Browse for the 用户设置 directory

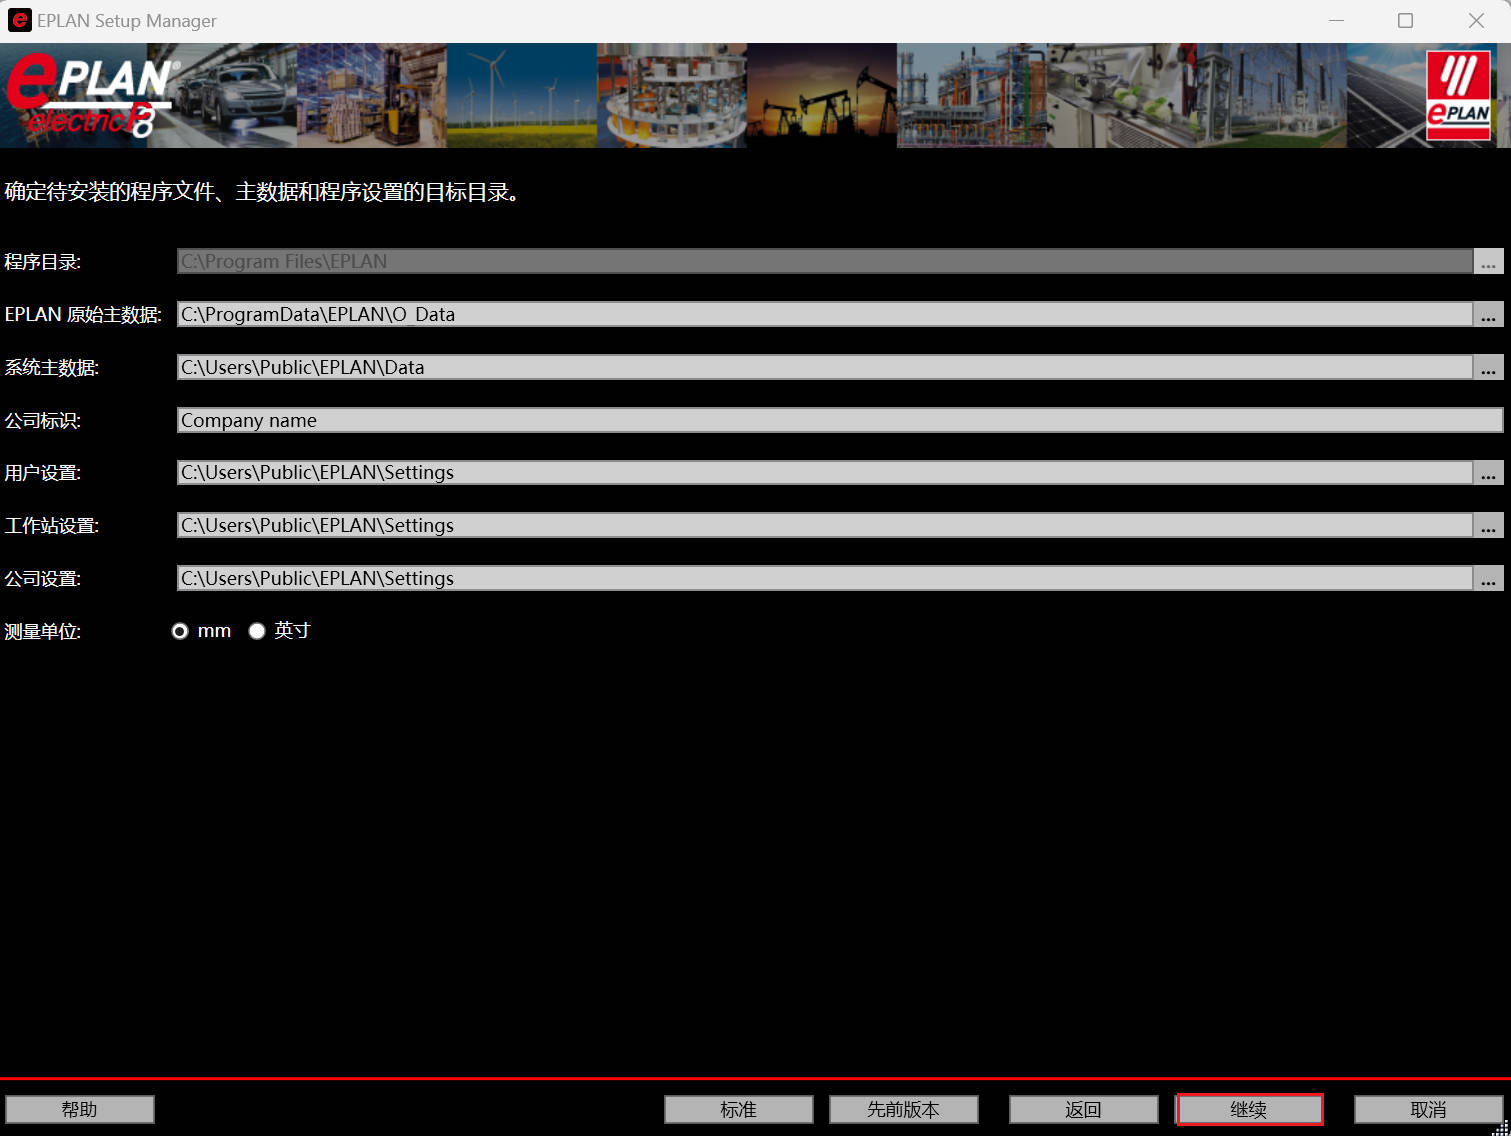pyautogui.click(x=1489, y=472)
